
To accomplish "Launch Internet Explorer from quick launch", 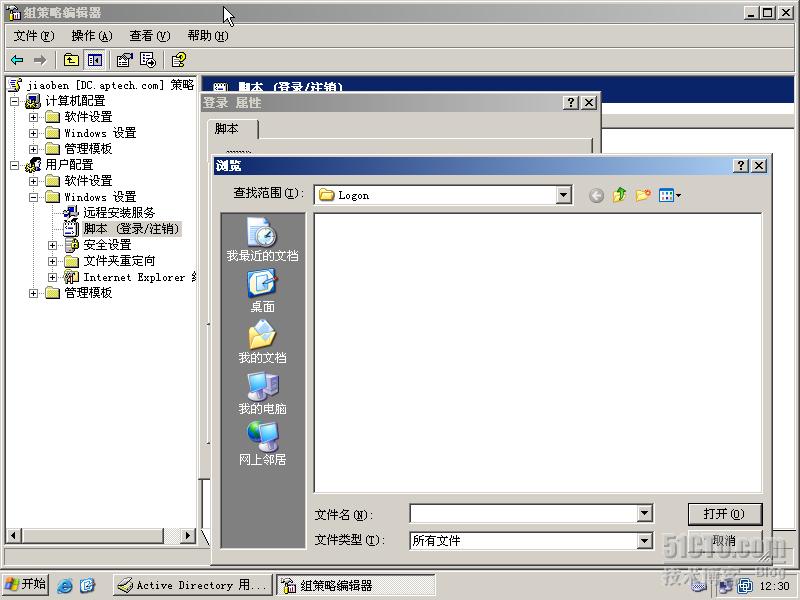I will point(65,585).
